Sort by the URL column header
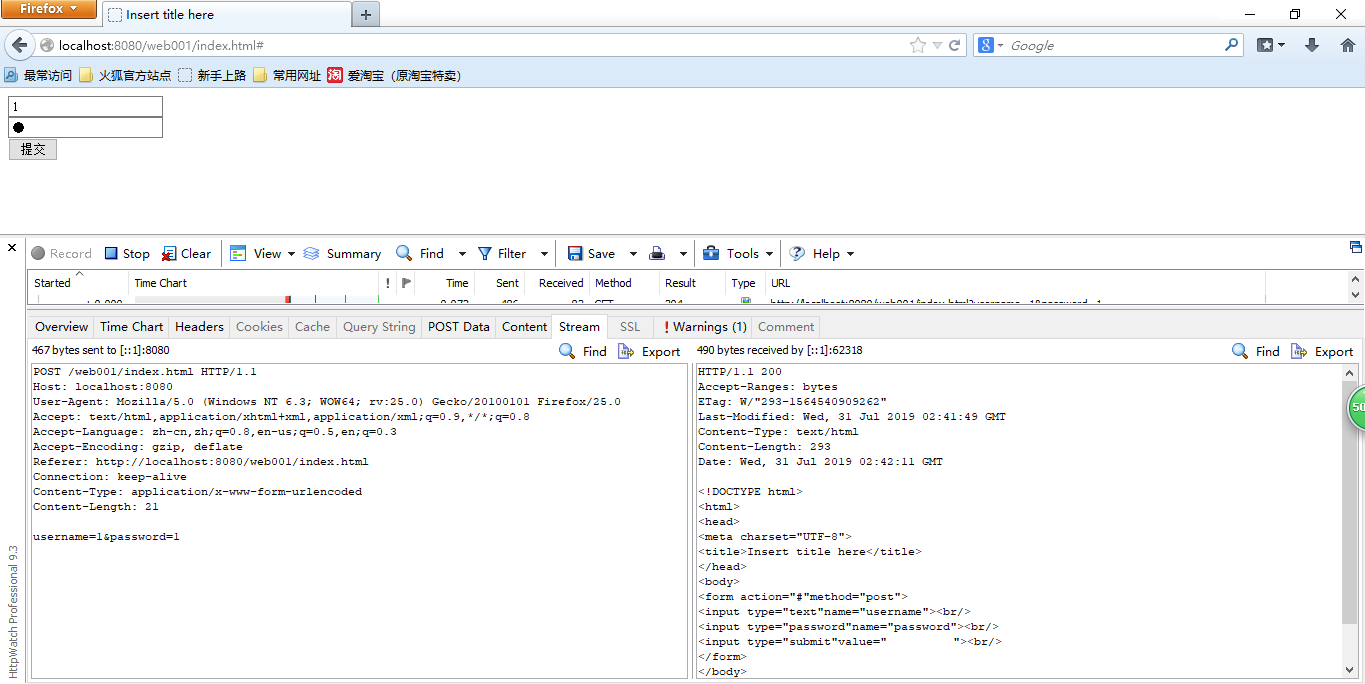 pyautogui.click(x=1015, y=283)
